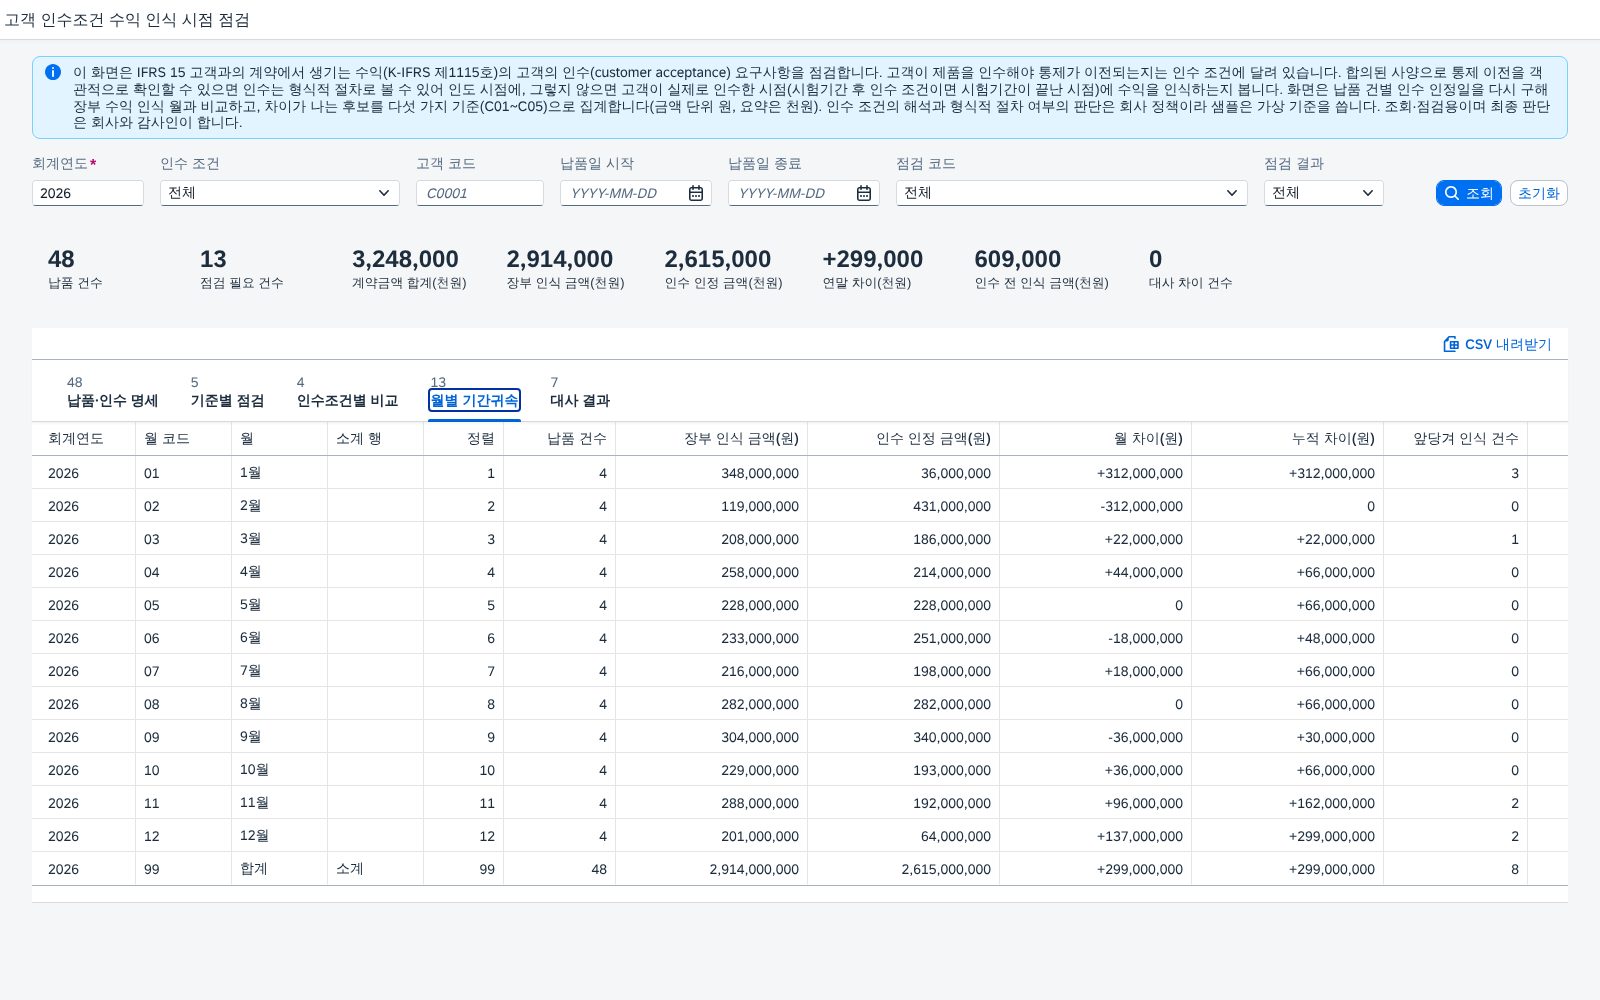This screenshot has height=1000, width=1600.
Task: Select the 월별 기간귀속 tab
Action: coord(474,400)
